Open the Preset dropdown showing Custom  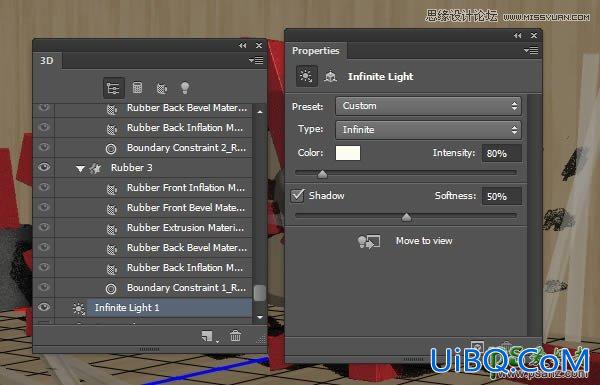(x=428, y=106)
